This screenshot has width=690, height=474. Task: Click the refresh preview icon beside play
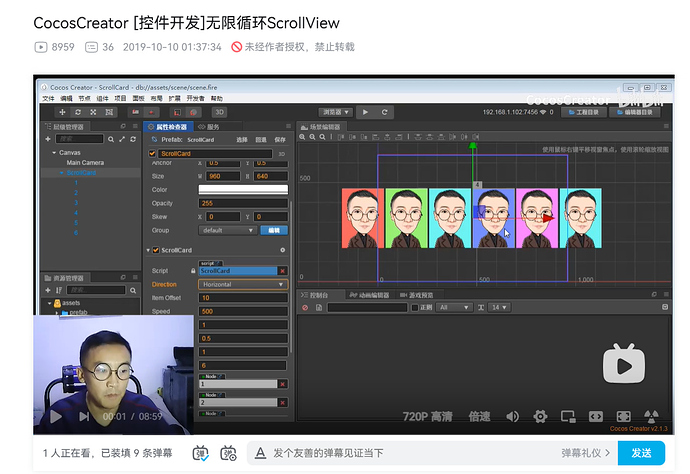point(384,112)
